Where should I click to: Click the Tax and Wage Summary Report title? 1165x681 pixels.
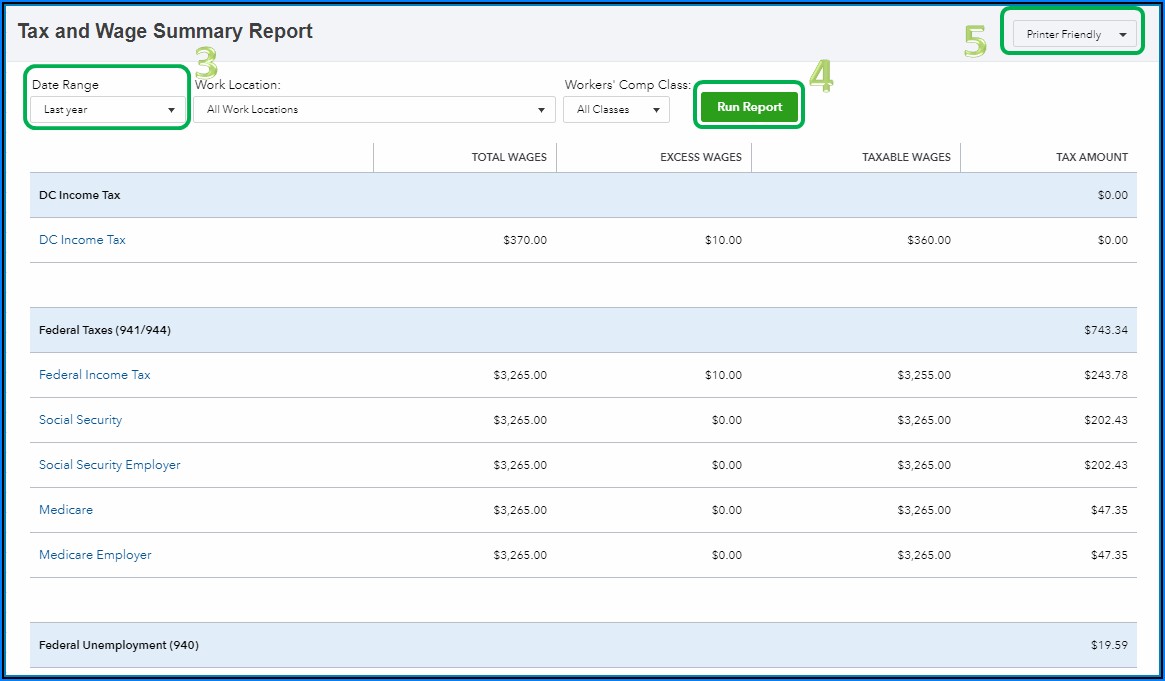coord(165,32)
